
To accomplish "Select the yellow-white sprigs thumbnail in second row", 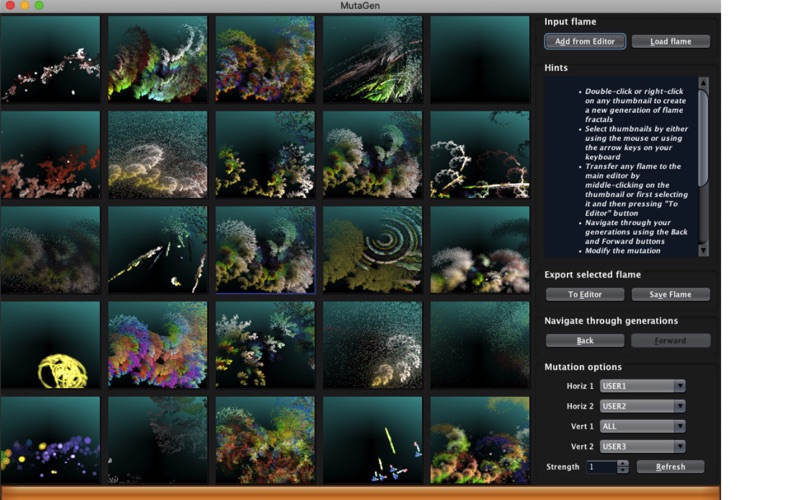I will click(265, 155).
